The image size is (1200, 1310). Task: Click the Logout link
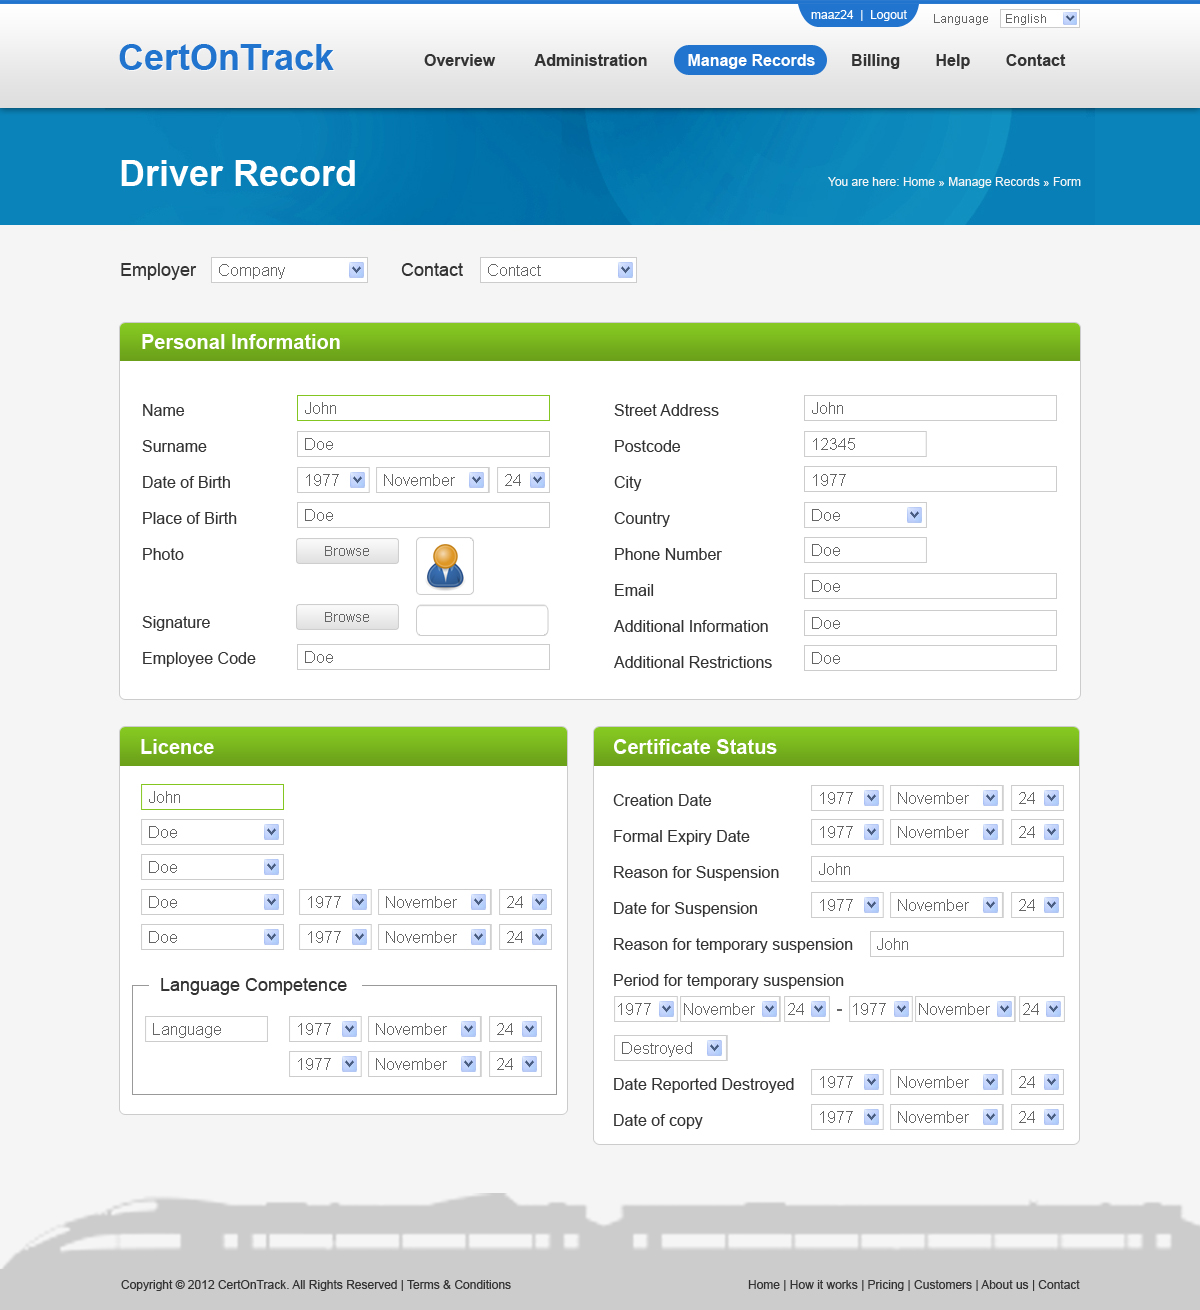click(x=888, y=15)
